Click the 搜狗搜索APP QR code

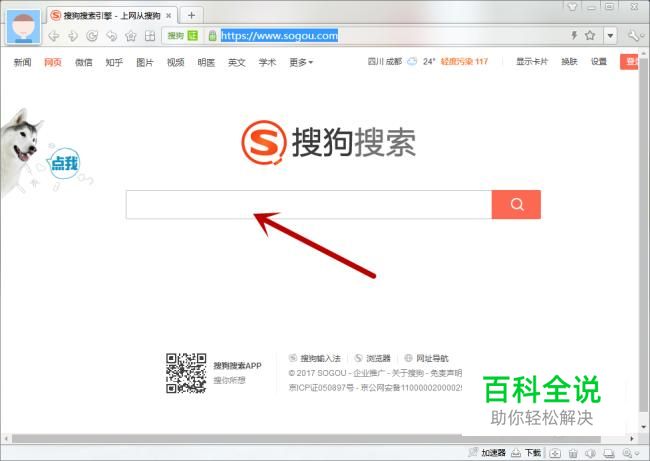(186, 373)
